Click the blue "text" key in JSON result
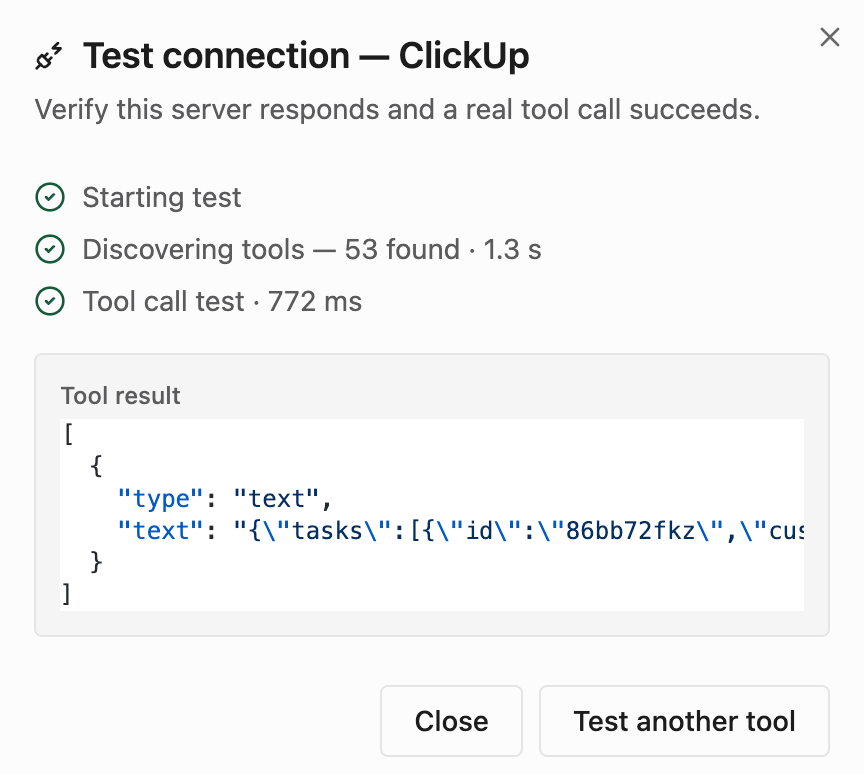Image resolution: width=864 pixels, height=774 pixels. (154, 531)
